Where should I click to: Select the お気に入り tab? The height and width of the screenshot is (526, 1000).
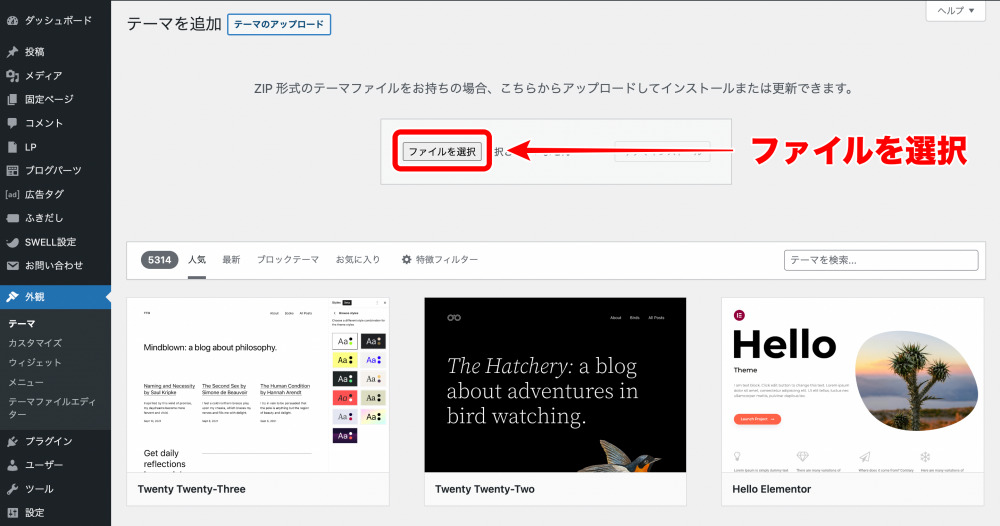(357, 260)
